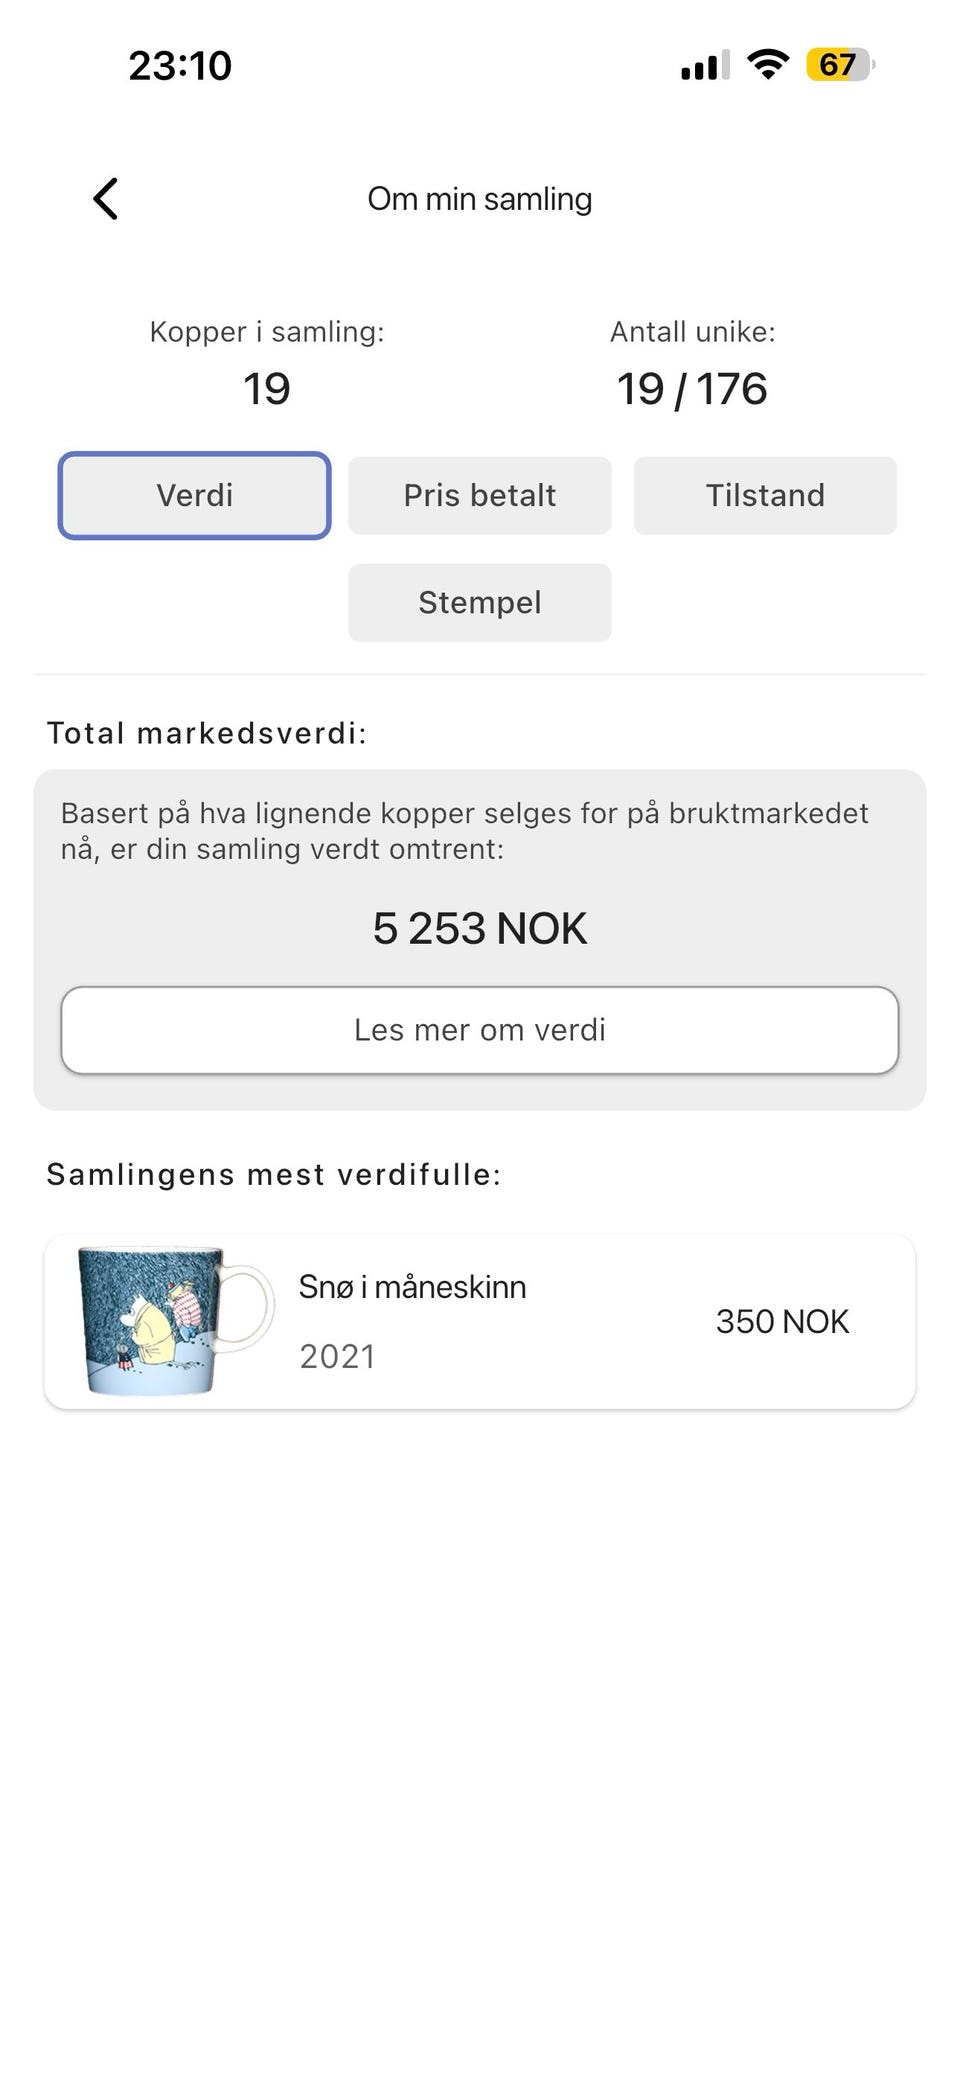This screenshot has height=2081, width=960.
Task: Tap the cellular signal icon
Action: pos(705,66)
